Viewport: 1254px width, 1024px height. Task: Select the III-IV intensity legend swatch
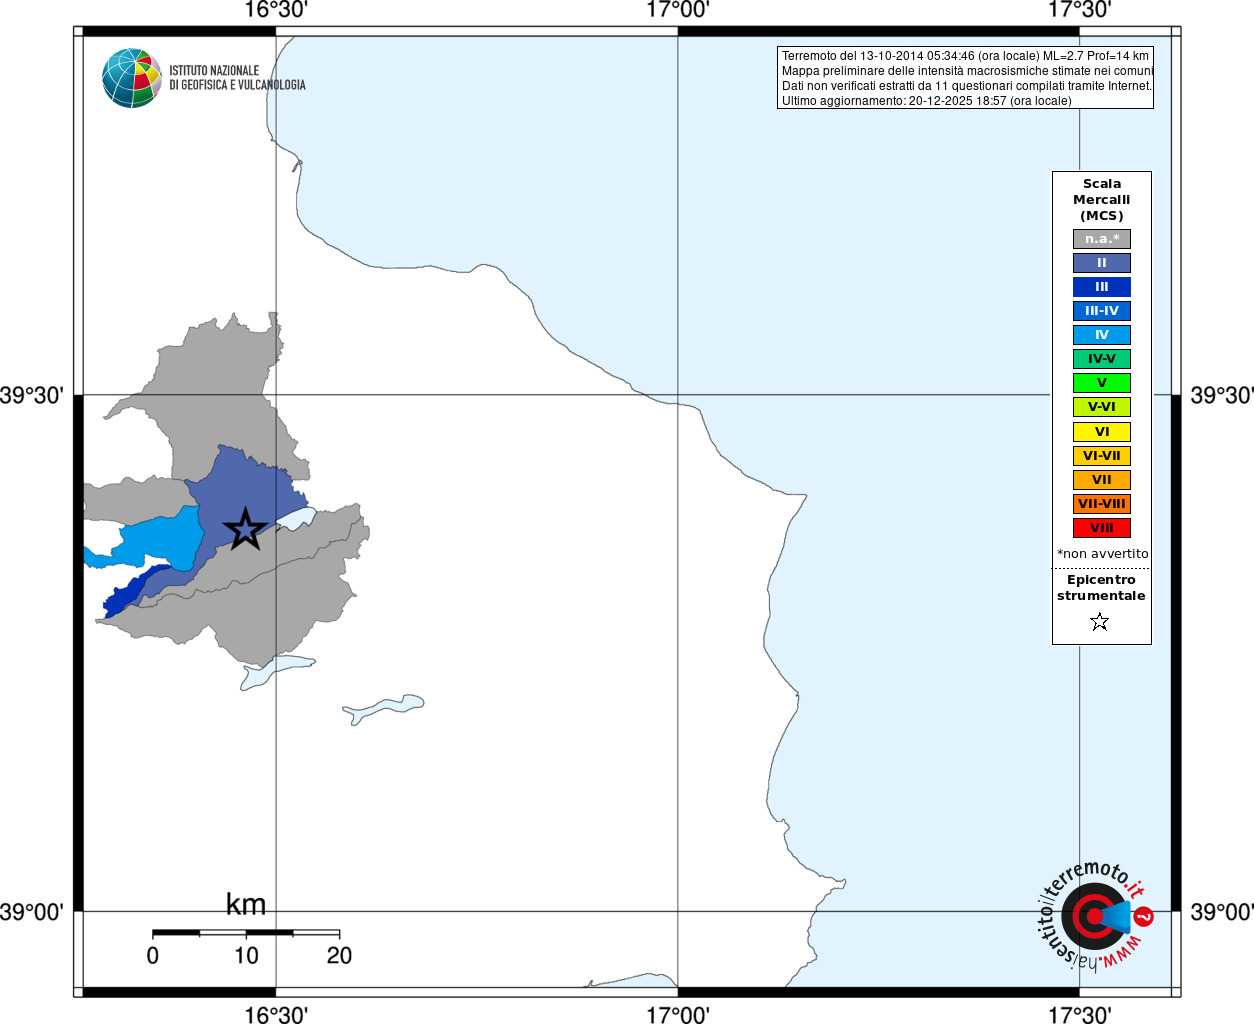[x=1102, y=311]
